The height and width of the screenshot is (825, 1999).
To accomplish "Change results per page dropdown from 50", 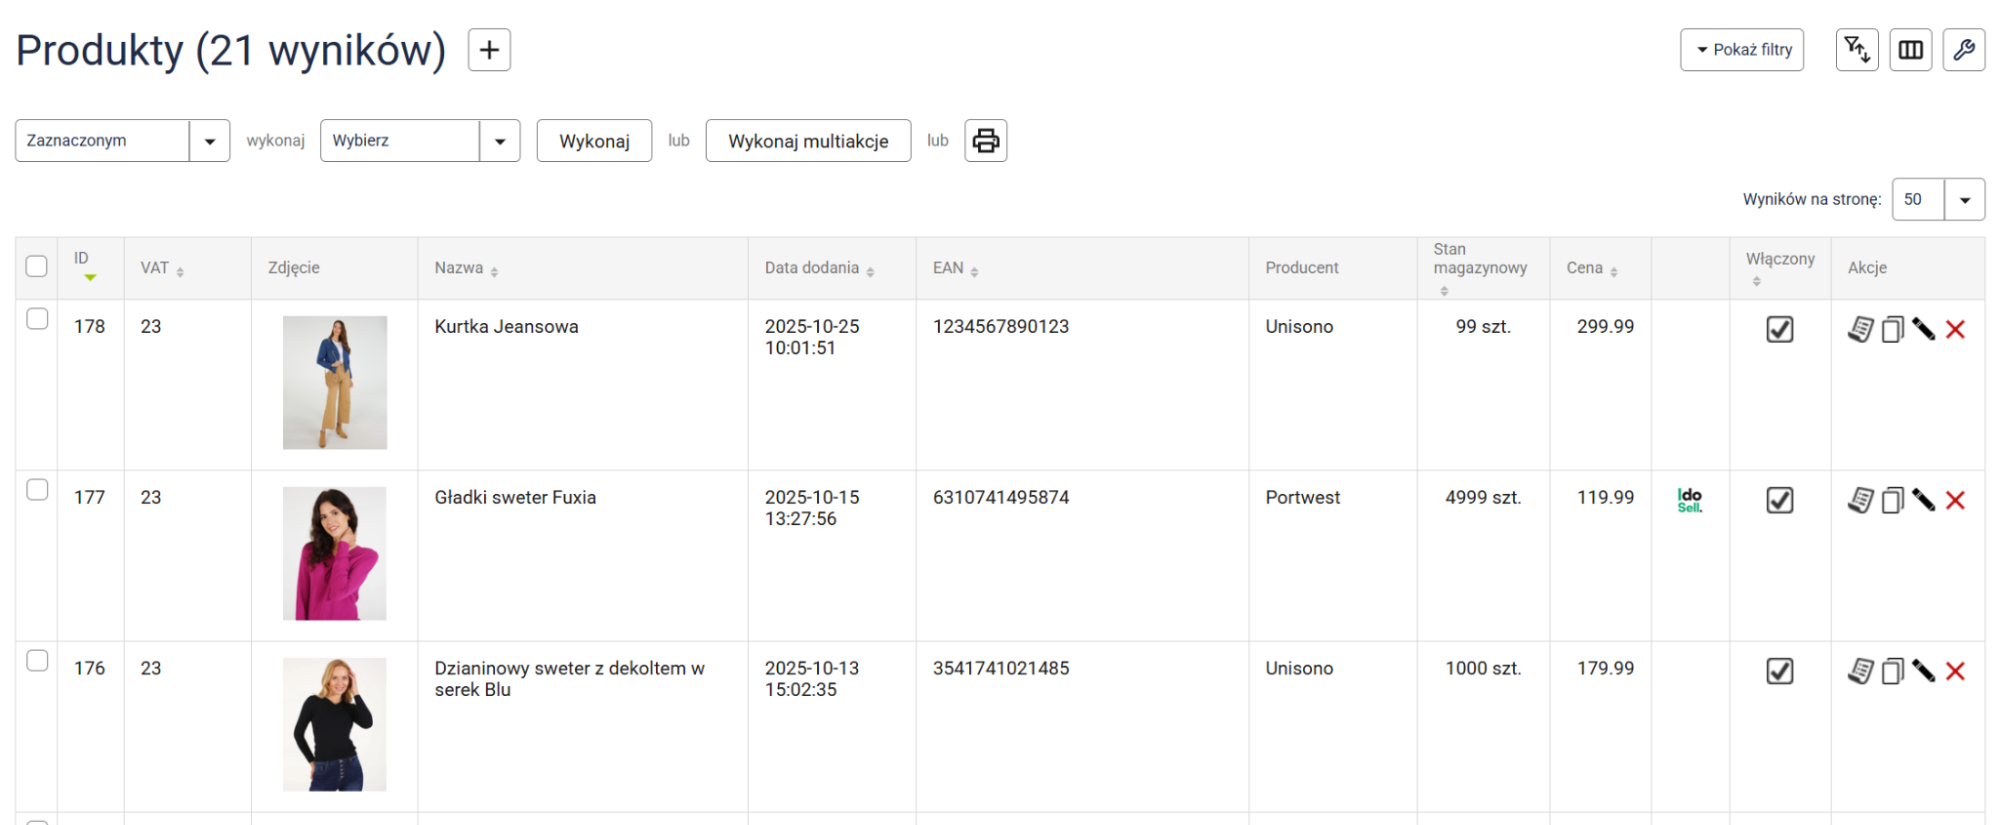I will click(x=1937, y=200).
